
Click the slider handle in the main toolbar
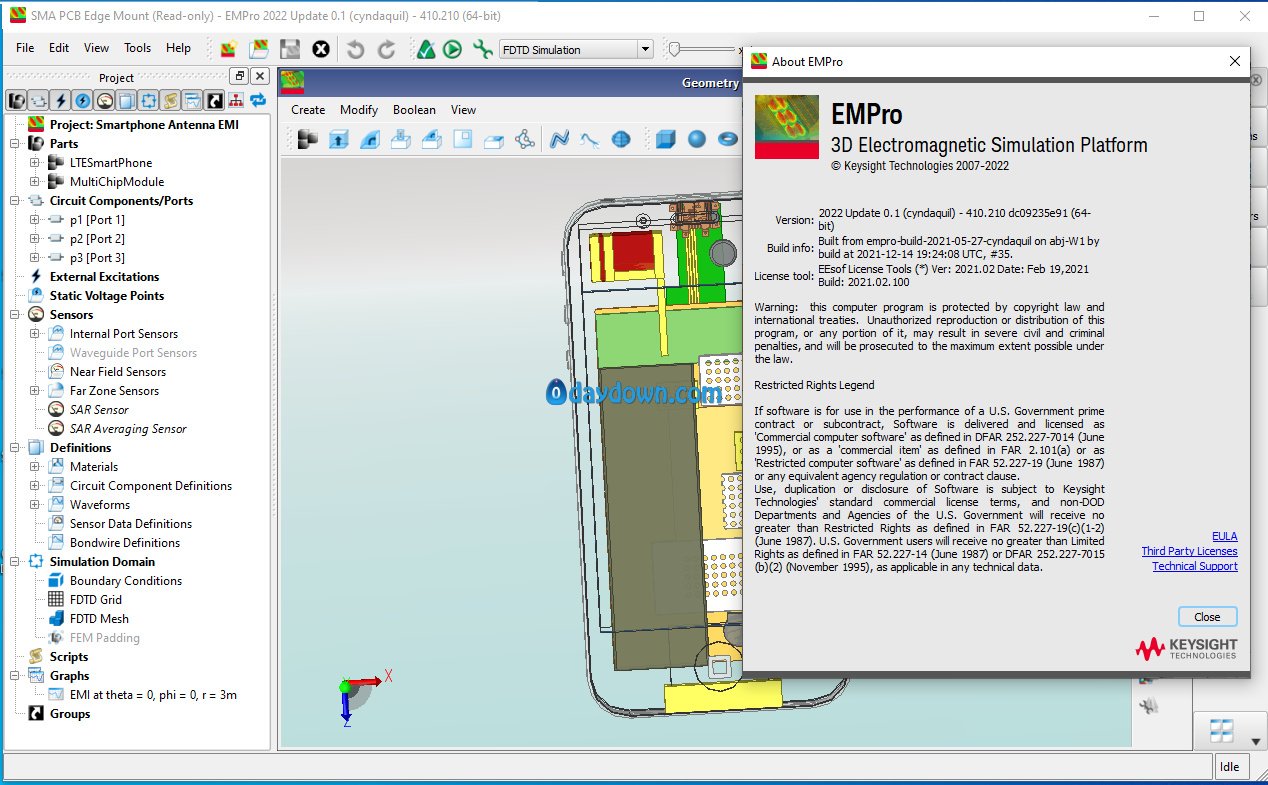[674, 49]
